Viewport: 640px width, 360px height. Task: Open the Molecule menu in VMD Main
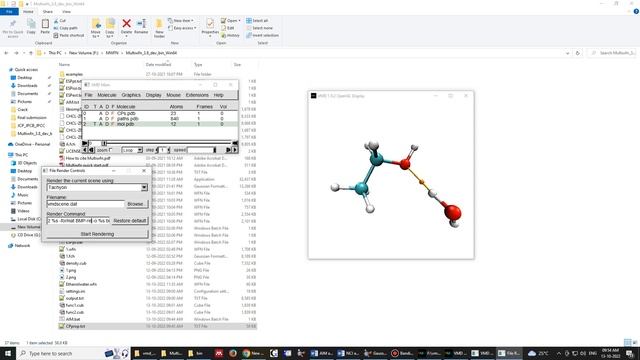[x=107, y=95]
